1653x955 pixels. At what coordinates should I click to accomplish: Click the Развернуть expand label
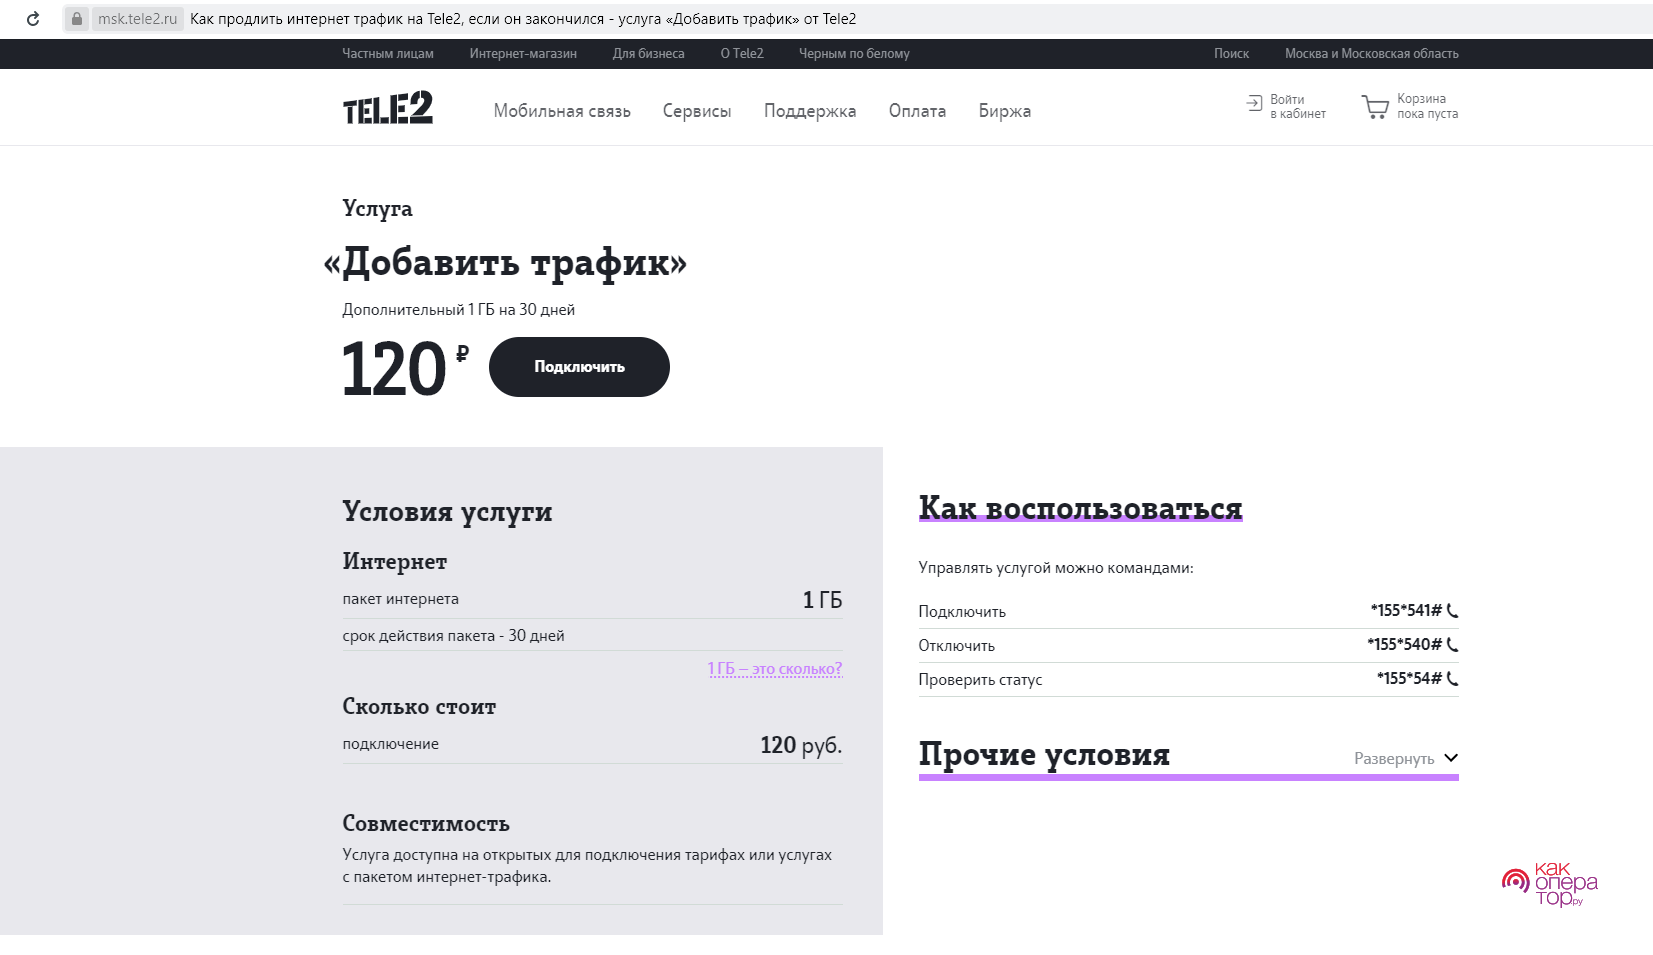point(1394,759)
